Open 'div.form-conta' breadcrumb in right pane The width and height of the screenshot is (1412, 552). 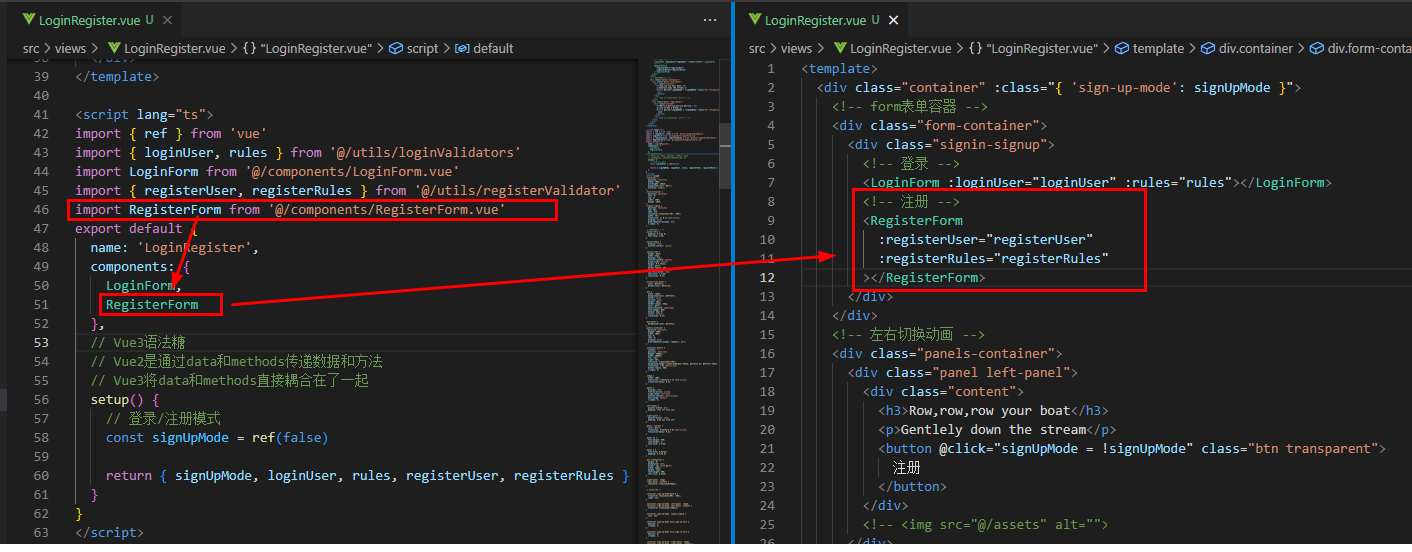1369,48
